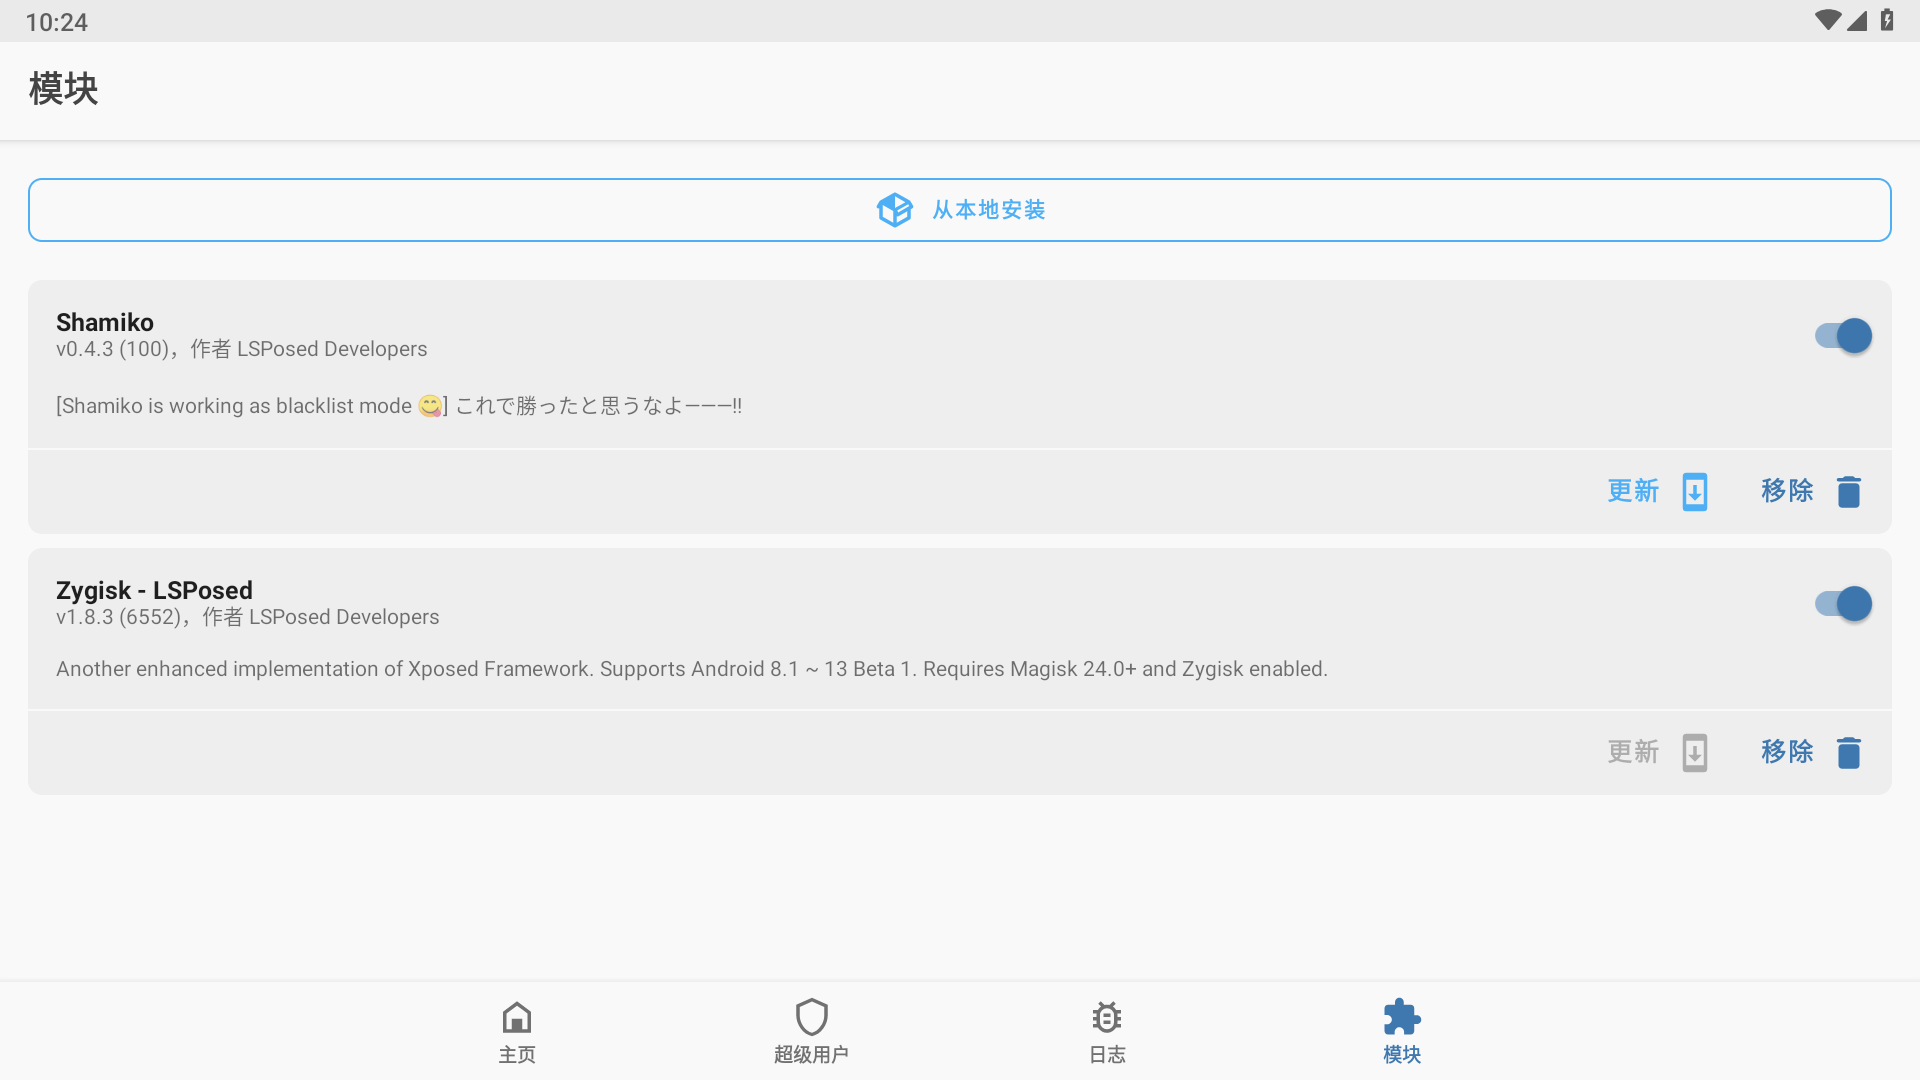Click the Xposed Framework description text
Viewport: 1920px width, 1080px height.
692,669
